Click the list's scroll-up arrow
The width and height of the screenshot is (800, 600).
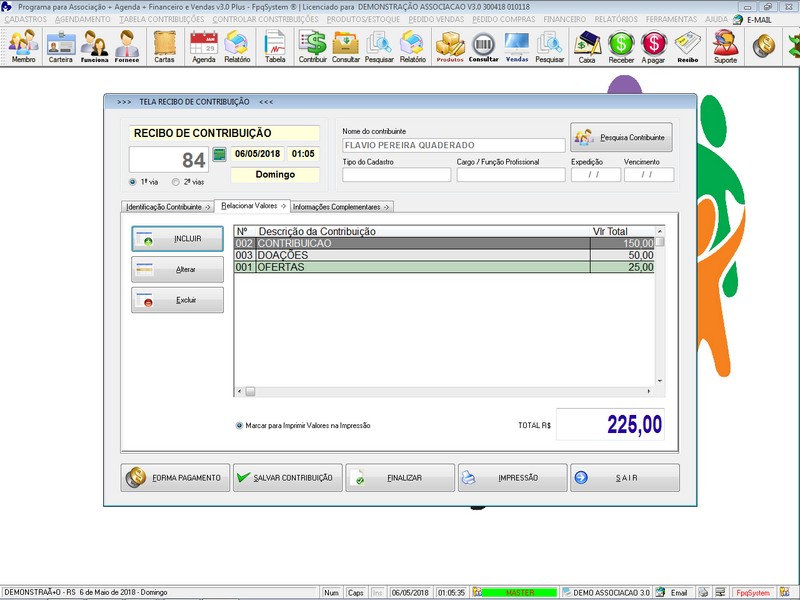click(x=660, y=231)
